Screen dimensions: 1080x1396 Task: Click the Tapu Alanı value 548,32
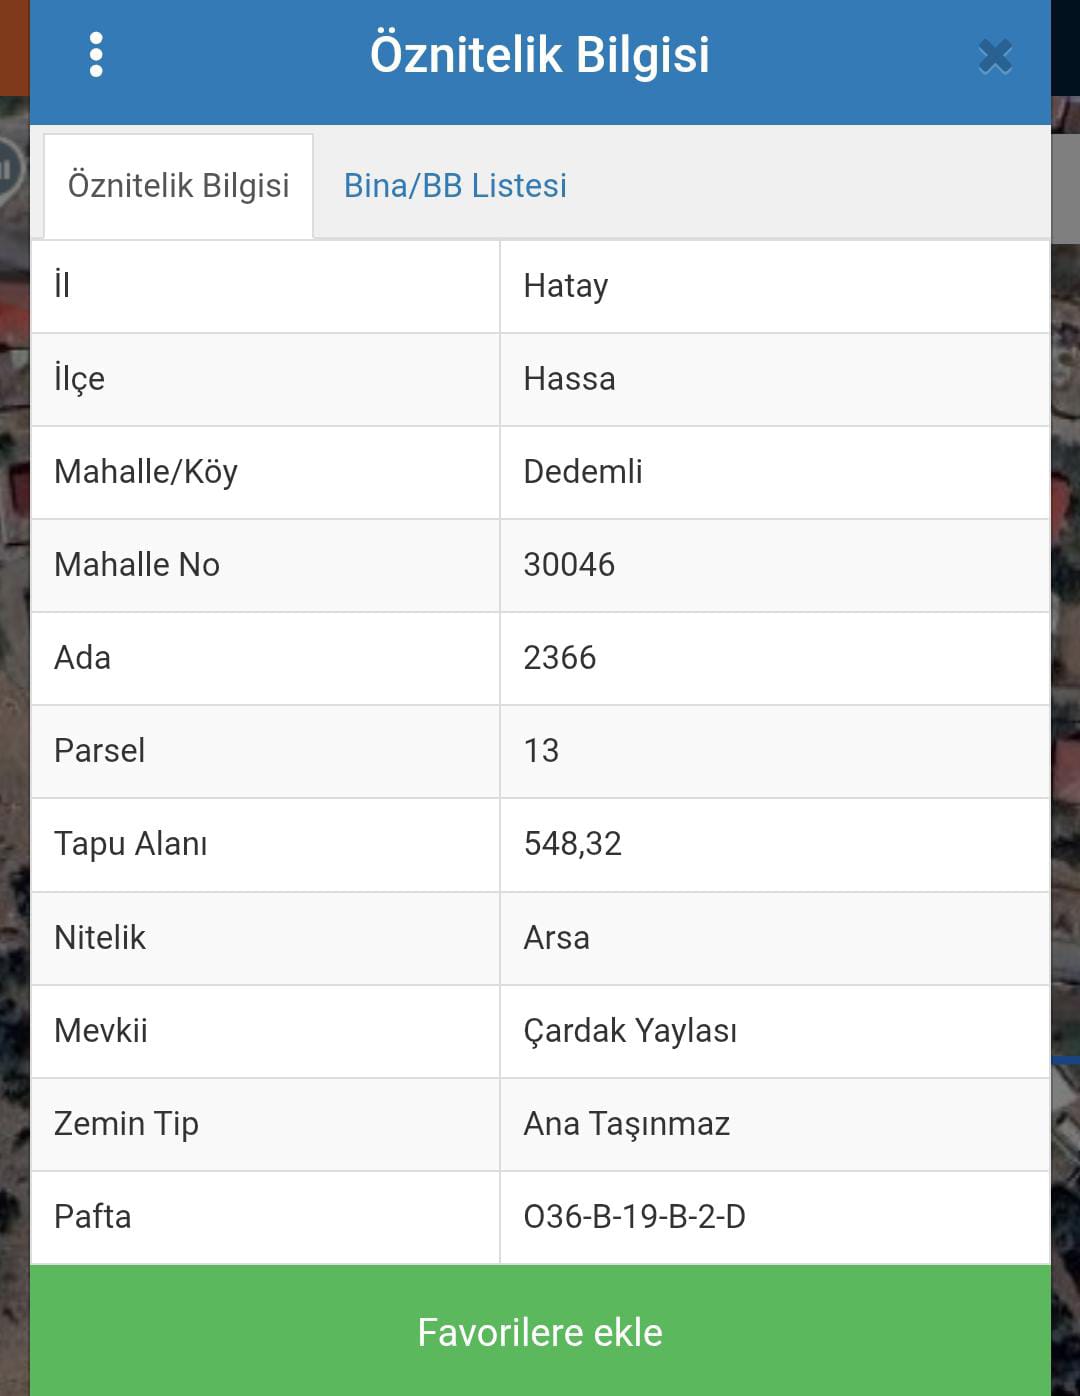(573, 844)
